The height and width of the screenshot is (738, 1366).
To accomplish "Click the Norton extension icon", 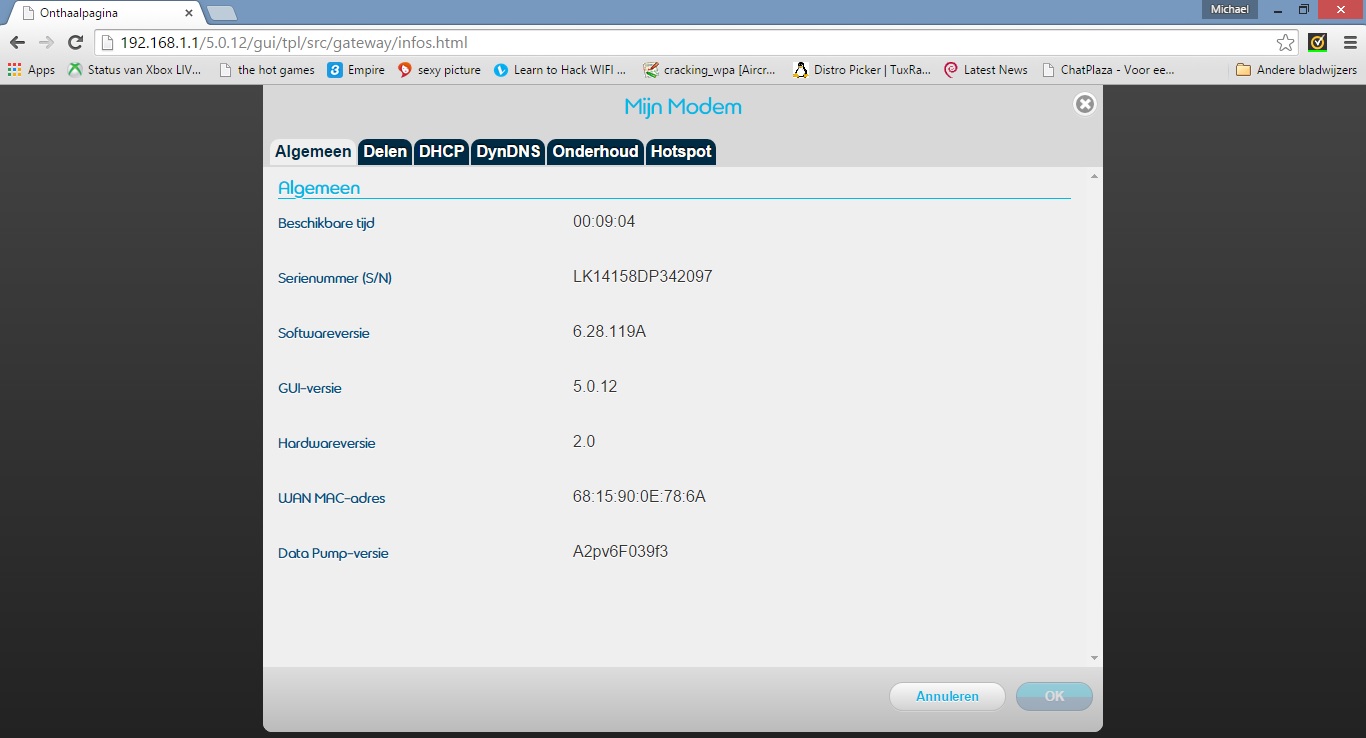I will pyautogui.click(x=1318, y=43).
